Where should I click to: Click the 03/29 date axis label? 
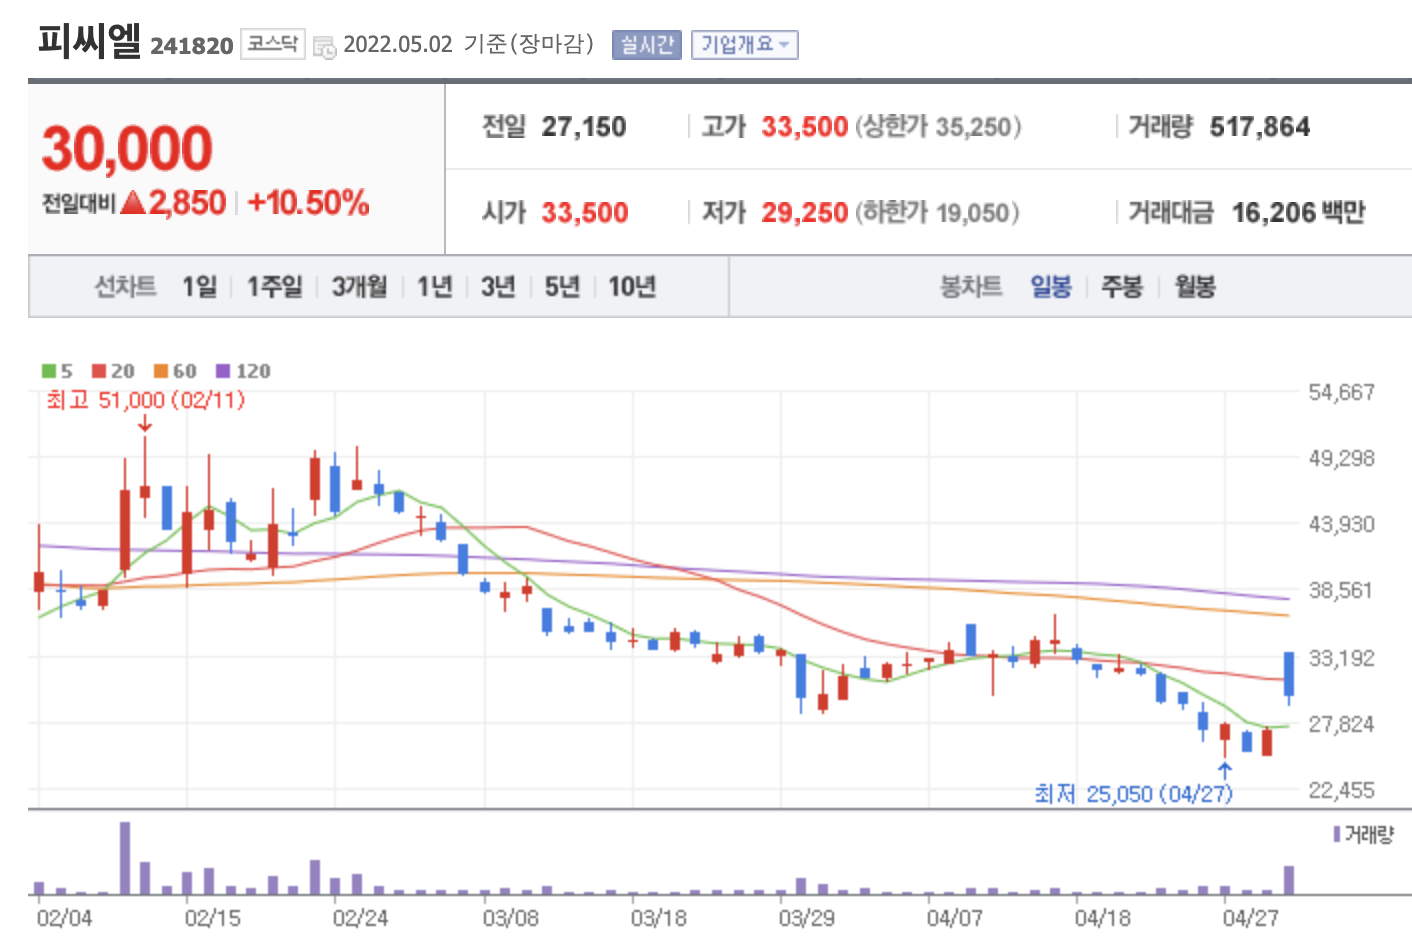806,918
